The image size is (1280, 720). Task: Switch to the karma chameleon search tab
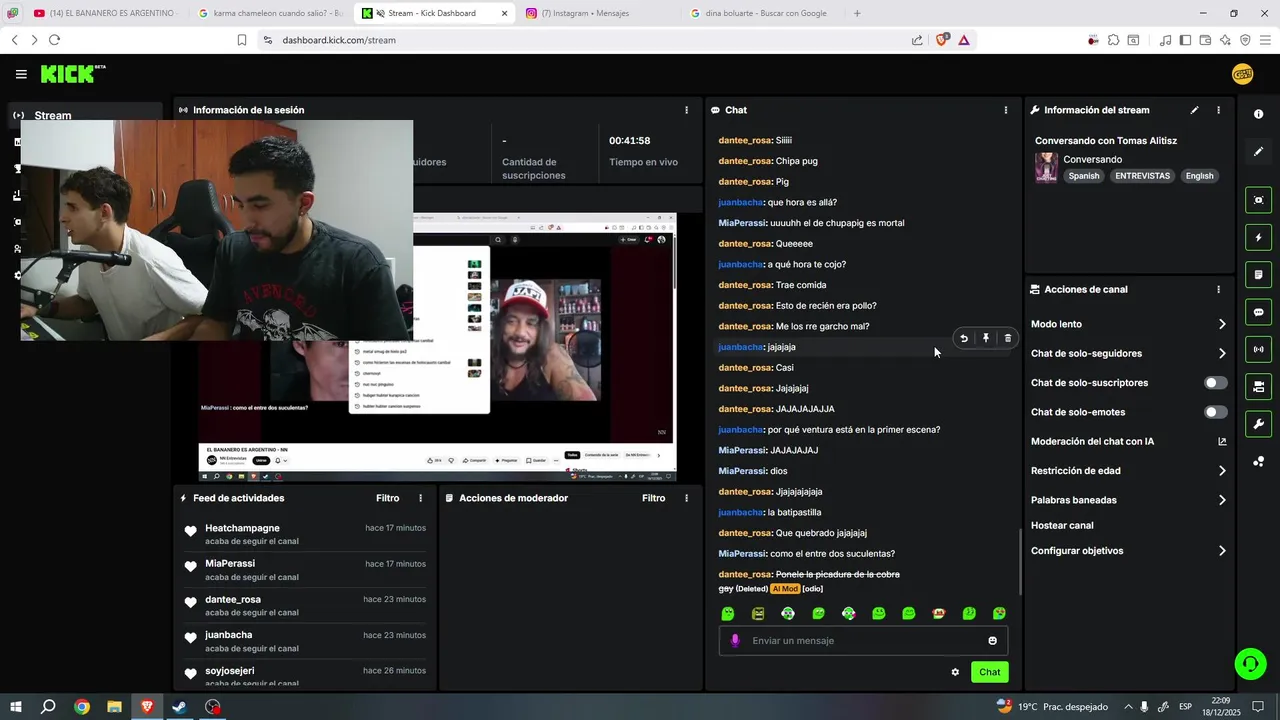(270, 13)
